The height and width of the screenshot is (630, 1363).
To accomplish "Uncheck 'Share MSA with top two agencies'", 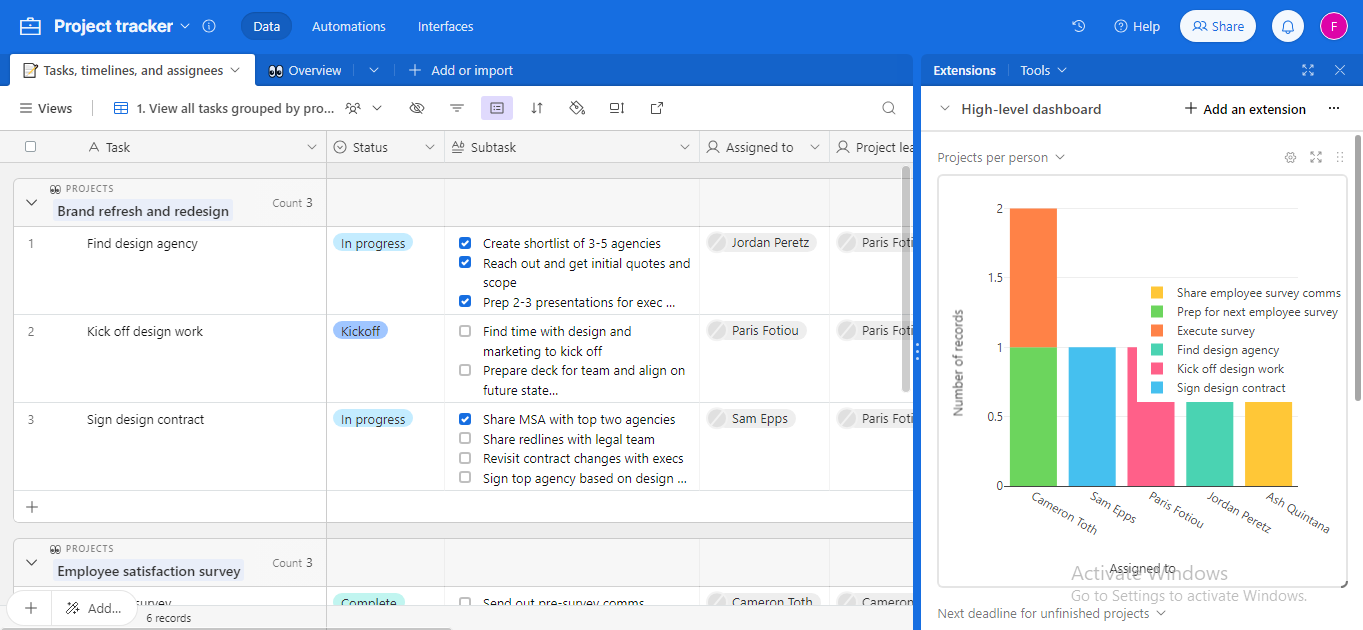I will 464,419.
